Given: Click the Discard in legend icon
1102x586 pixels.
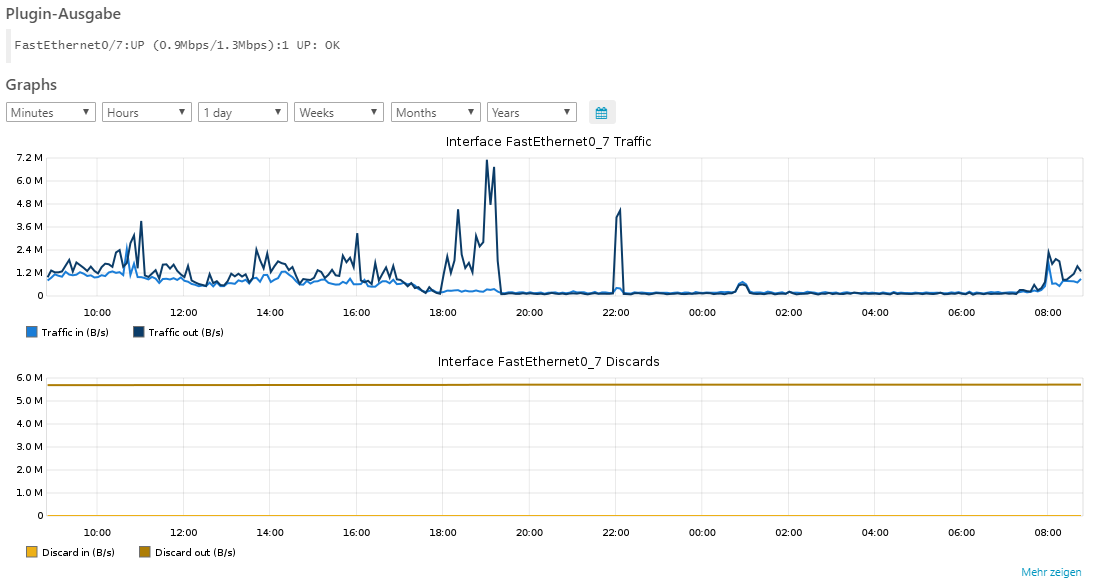Looking at the screenshot, I should 28,551.
